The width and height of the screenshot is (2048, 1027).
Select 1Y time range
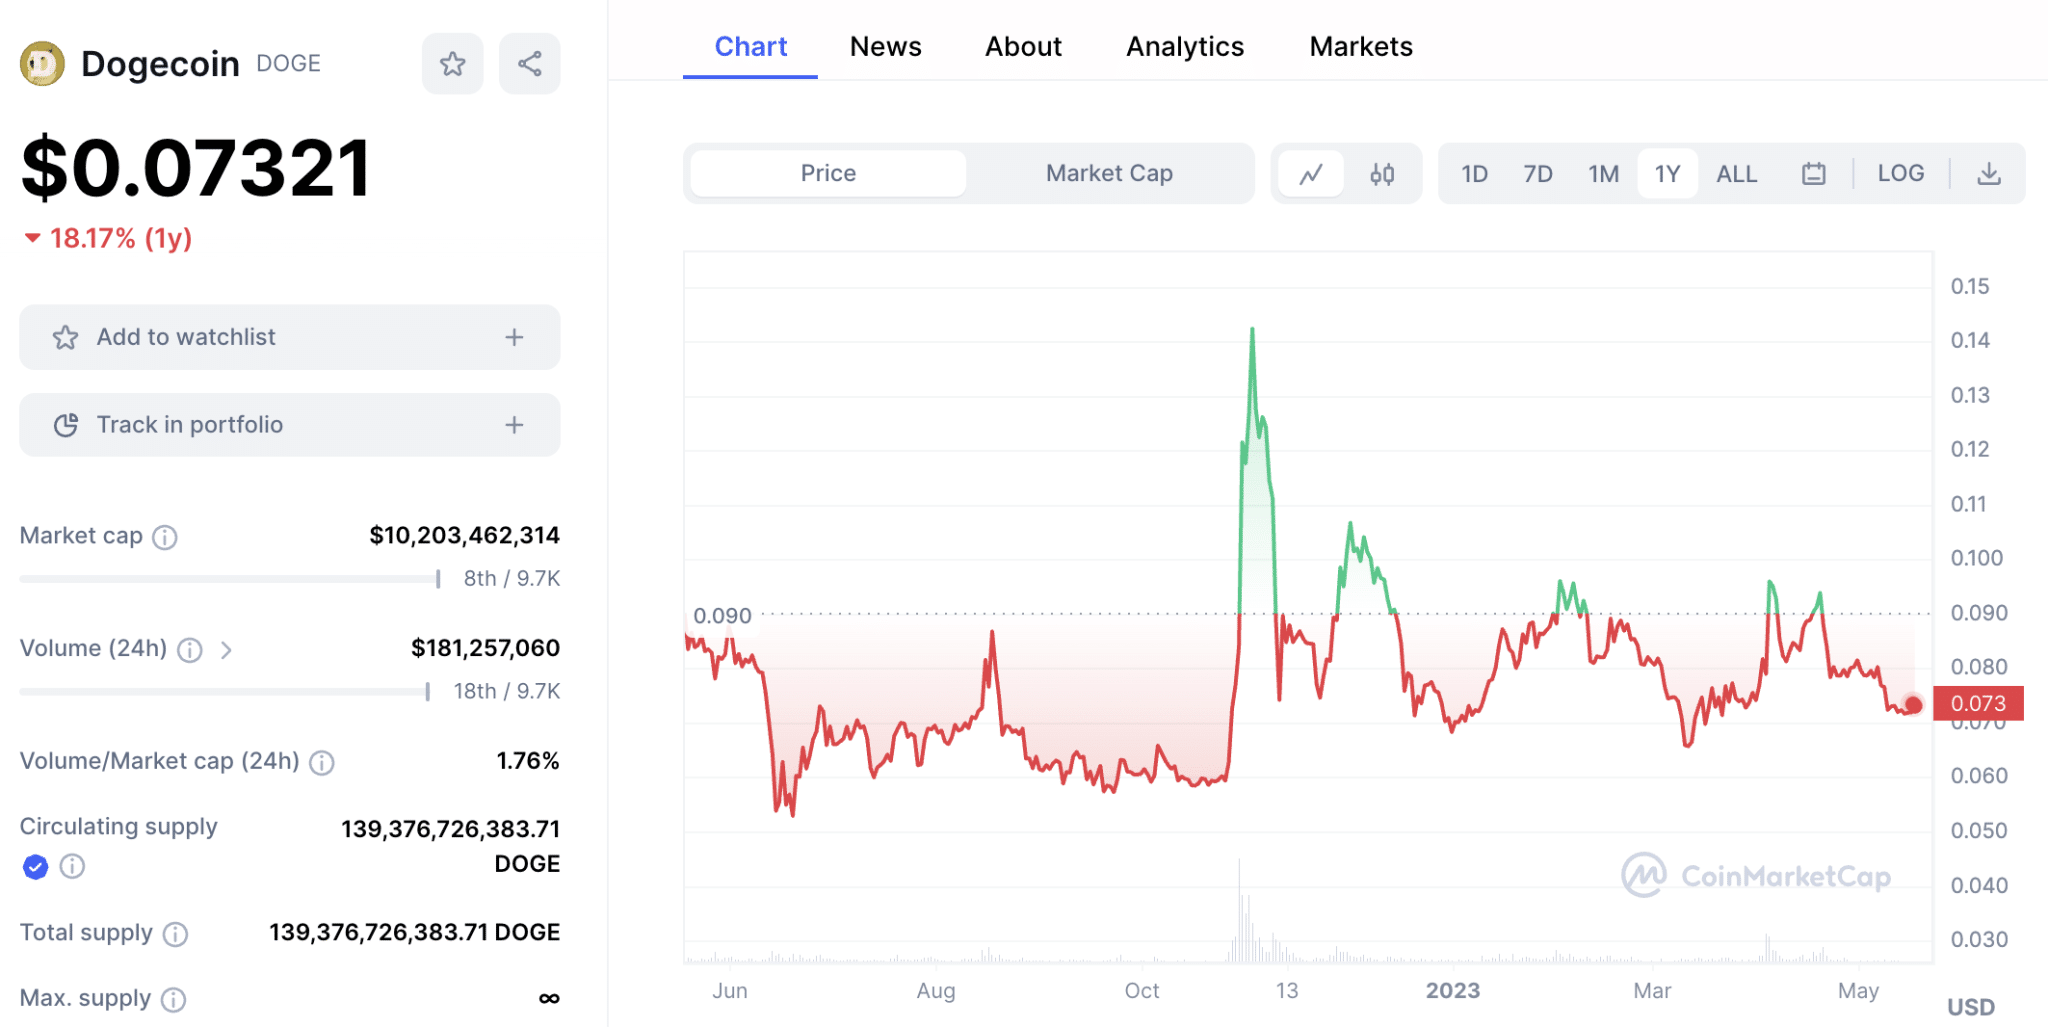point(1667,174)
